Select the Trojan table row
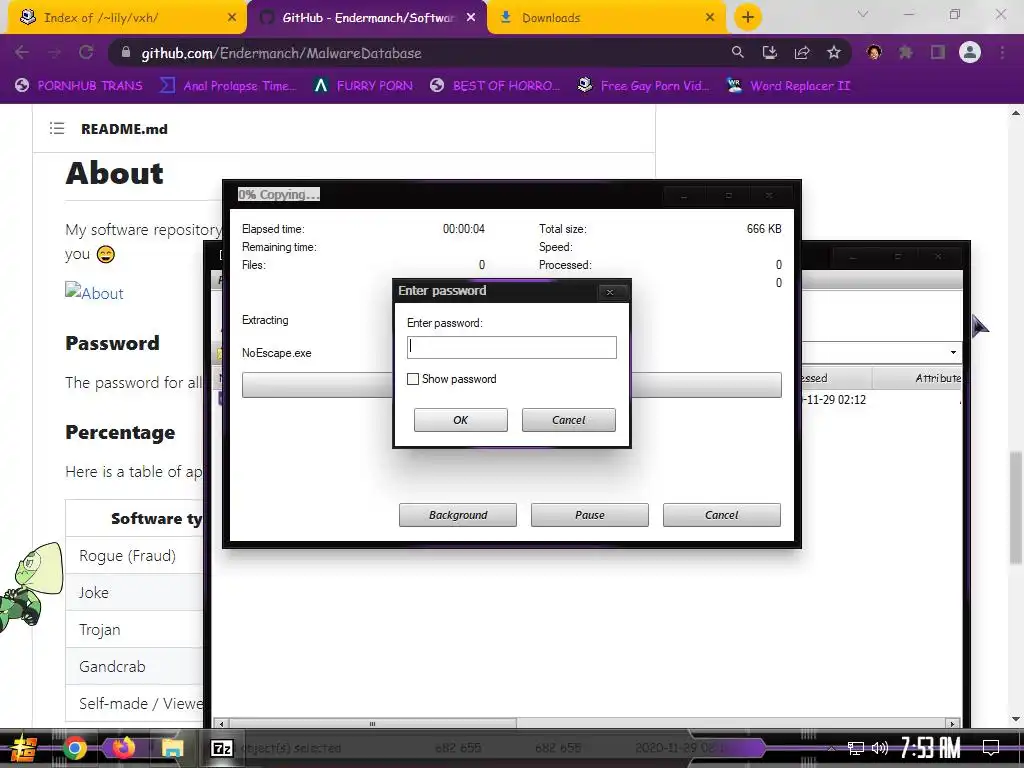The image size is (1024, 768). pos(135,630)
